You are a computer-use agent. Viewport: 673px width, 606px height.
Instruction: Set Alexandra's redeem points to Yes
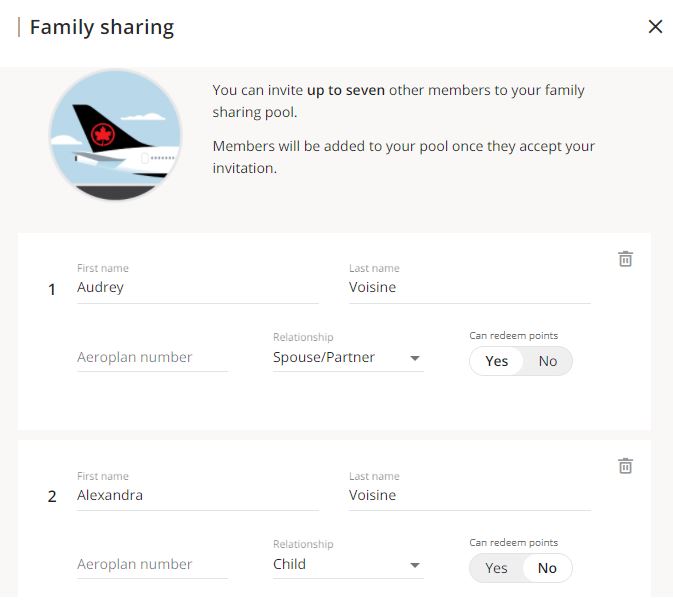[497, 568]
